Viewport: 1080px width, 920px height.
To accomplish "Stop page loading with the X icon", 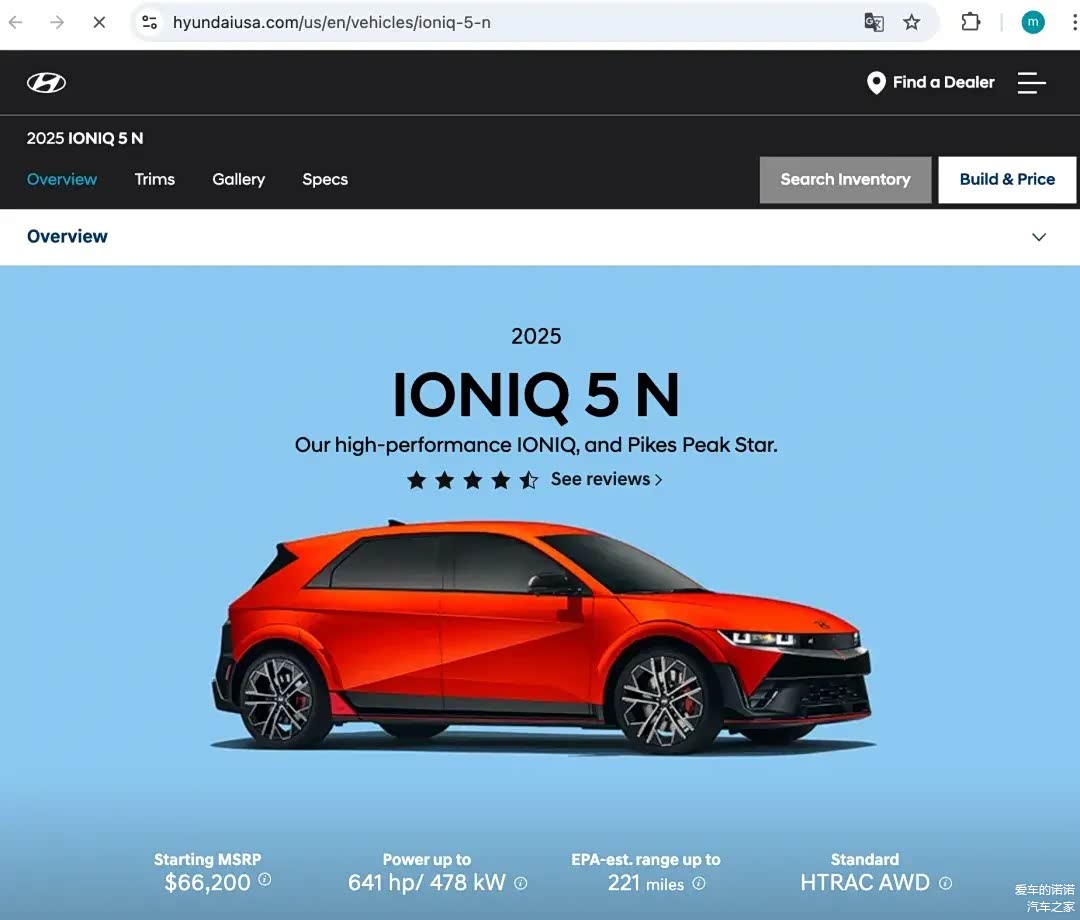I will (x=99, y=22).
